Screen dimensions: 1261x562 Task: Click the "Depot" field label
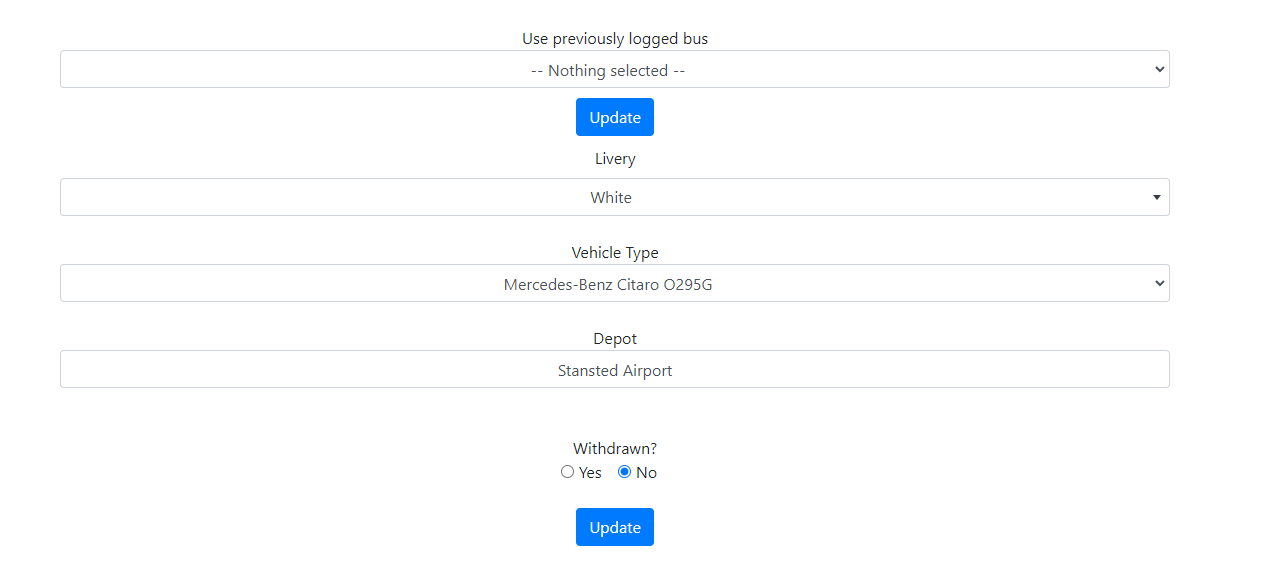[614, 339]
